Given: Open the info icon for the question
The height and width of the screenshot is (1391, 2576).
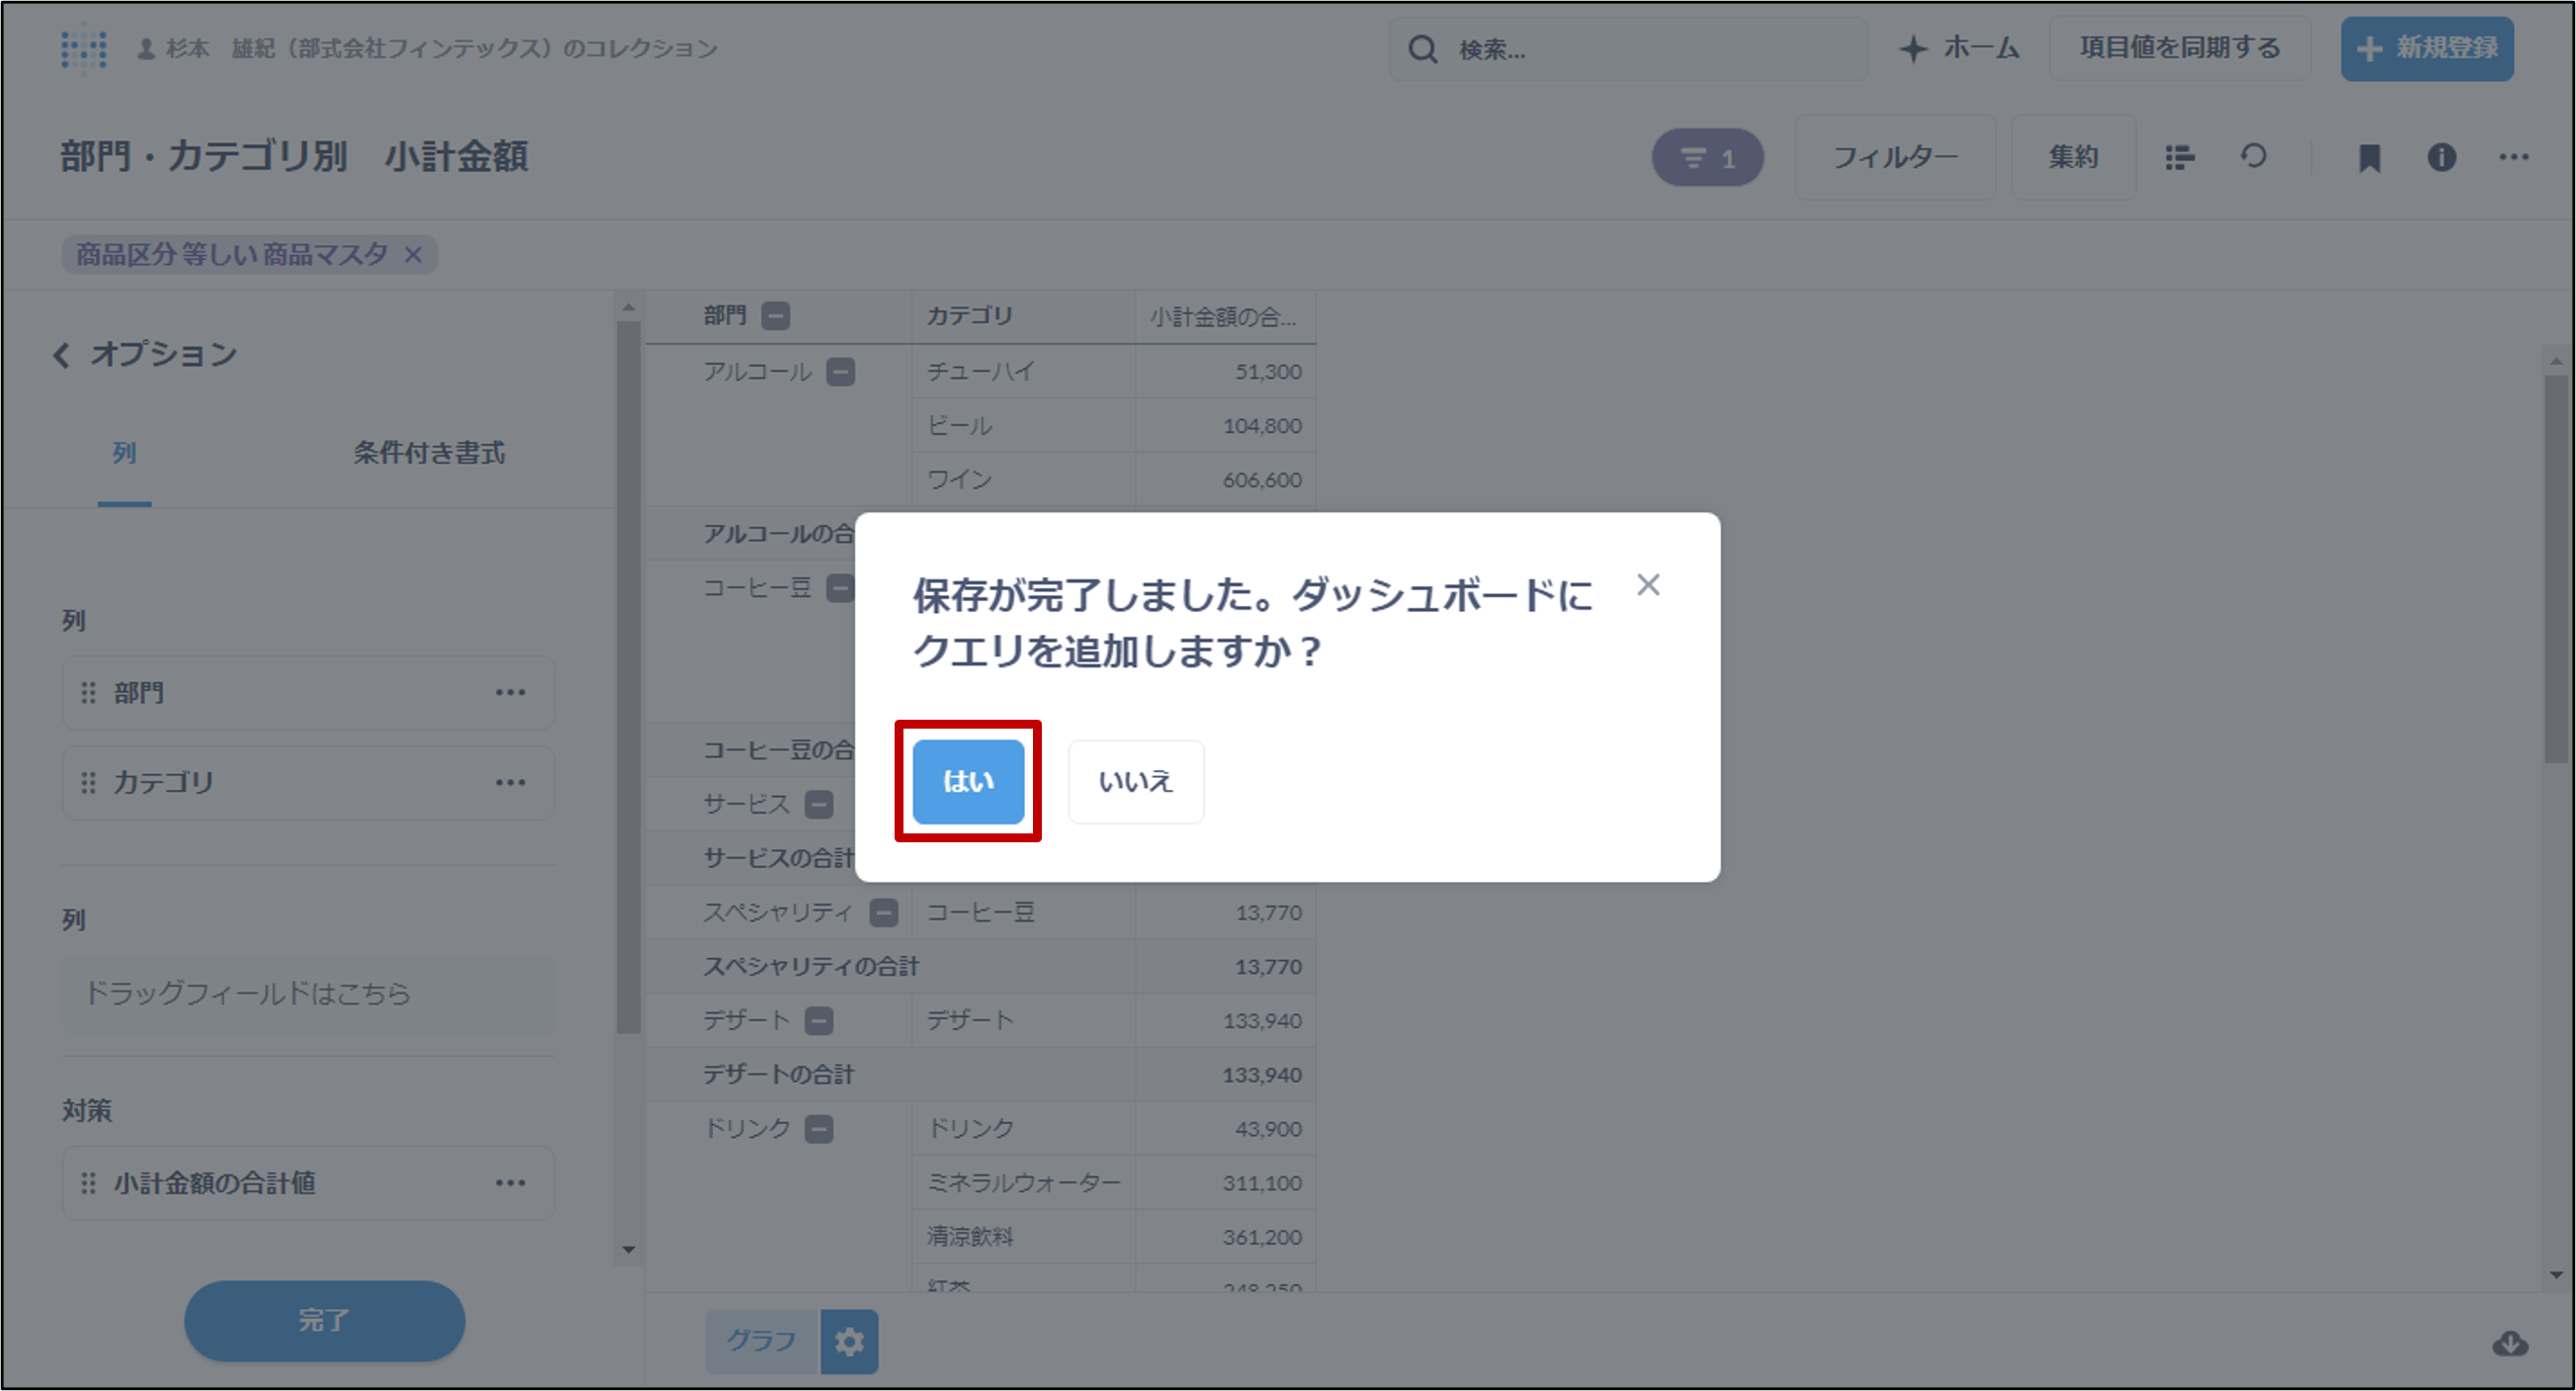Looking at the screenshot, I should point(2441,158).
